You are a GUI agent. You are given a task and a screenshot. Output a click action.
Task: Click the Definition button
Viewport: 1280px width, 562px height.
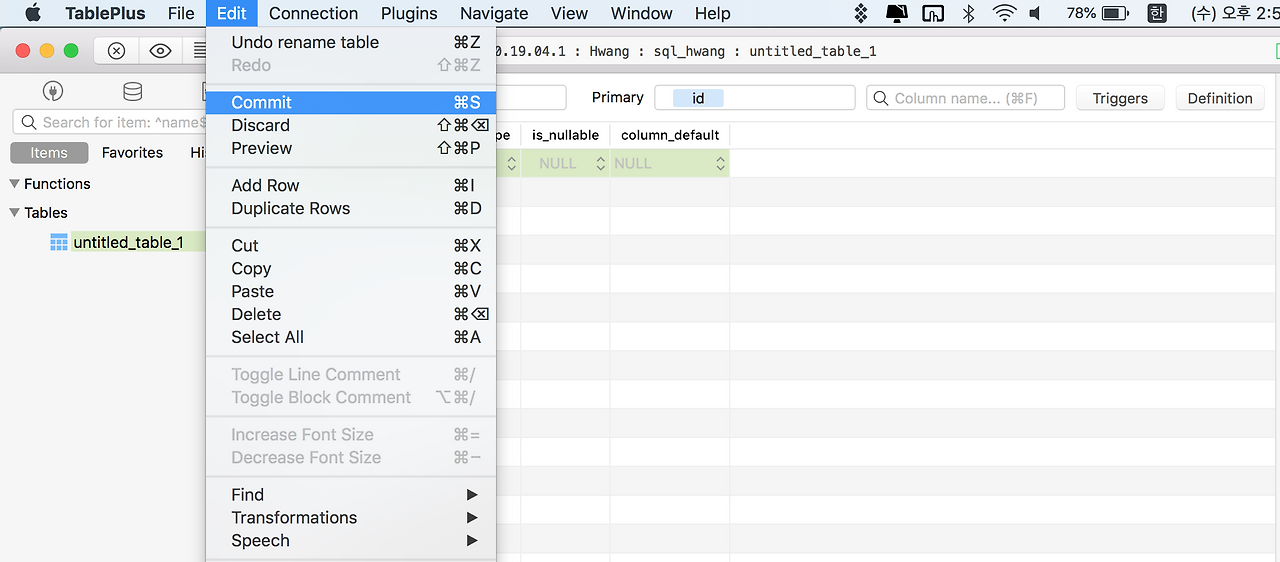[x=1220, y=98]
